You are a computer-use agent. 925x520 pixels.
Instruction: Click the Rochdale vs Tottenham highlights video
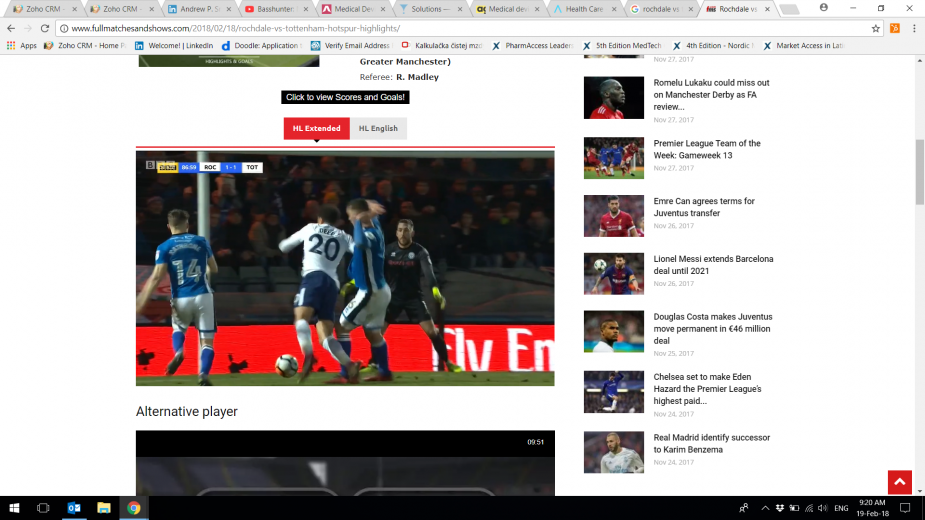click(345, 268)
